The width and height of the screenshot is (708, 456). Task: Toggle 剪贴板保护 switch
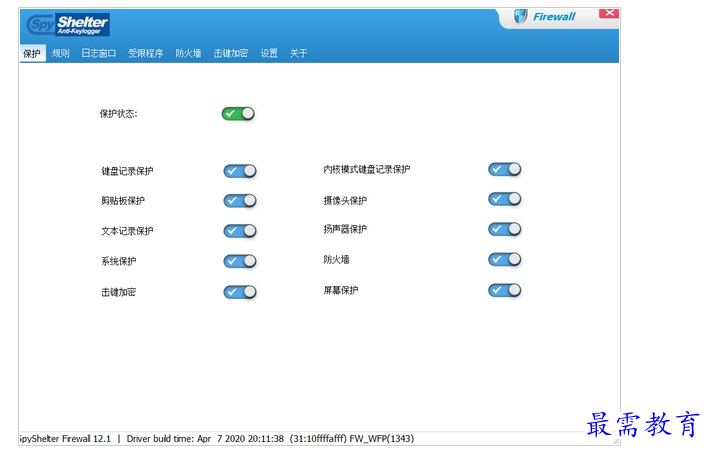tap(240, 201)
